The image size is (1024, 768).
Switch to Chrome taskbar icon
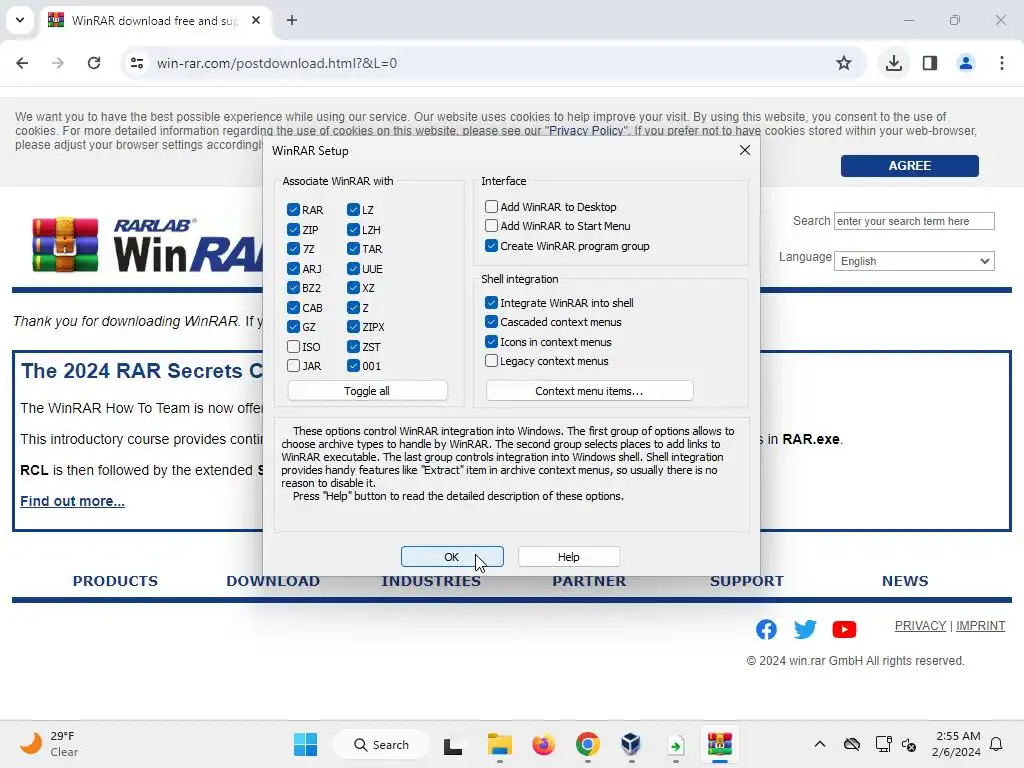pyautogui.click(x=588, y=744)
